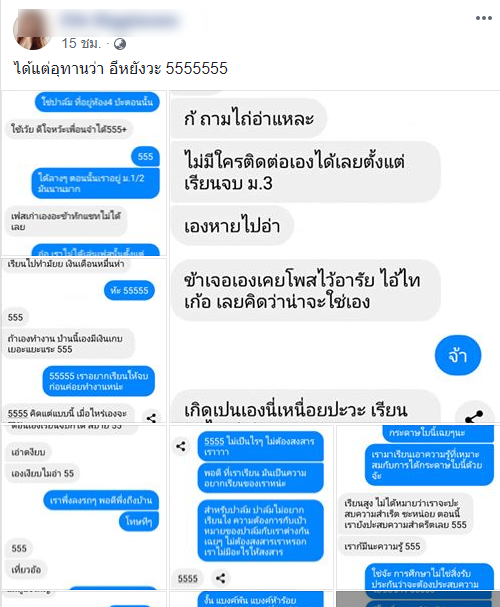500x607 pixels.
Task: Click share icon left of 5555 ไม่เป็นไรๆ bubble
Action: [181, 446]
